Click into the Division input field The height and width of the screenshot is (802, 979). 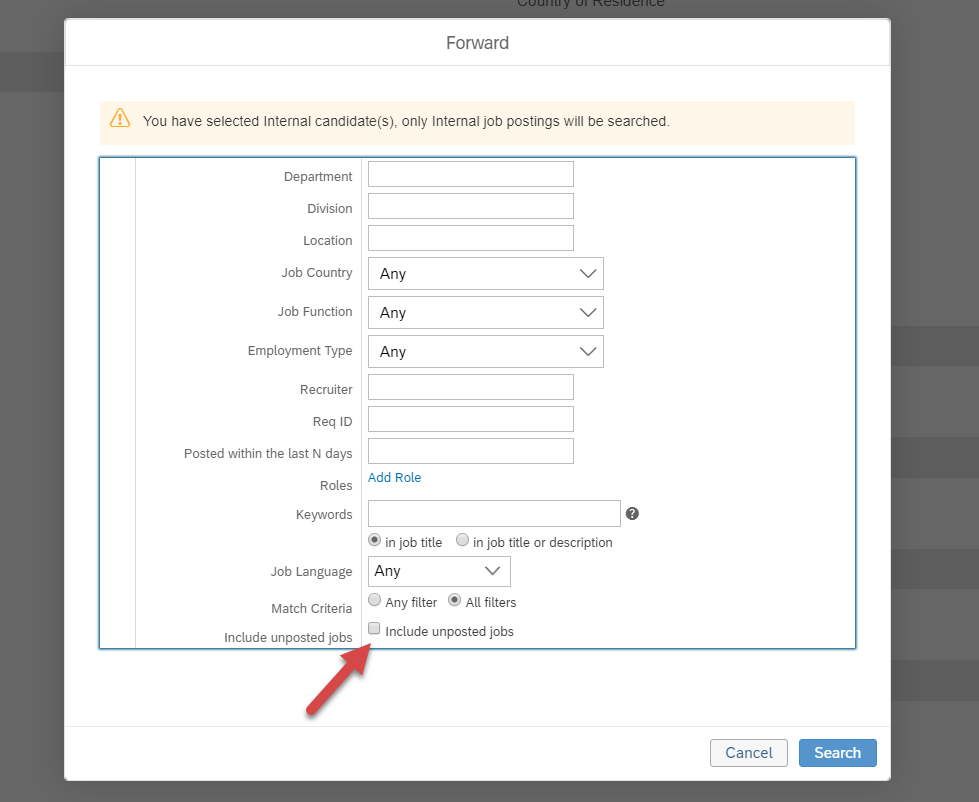tap(471, 206)
